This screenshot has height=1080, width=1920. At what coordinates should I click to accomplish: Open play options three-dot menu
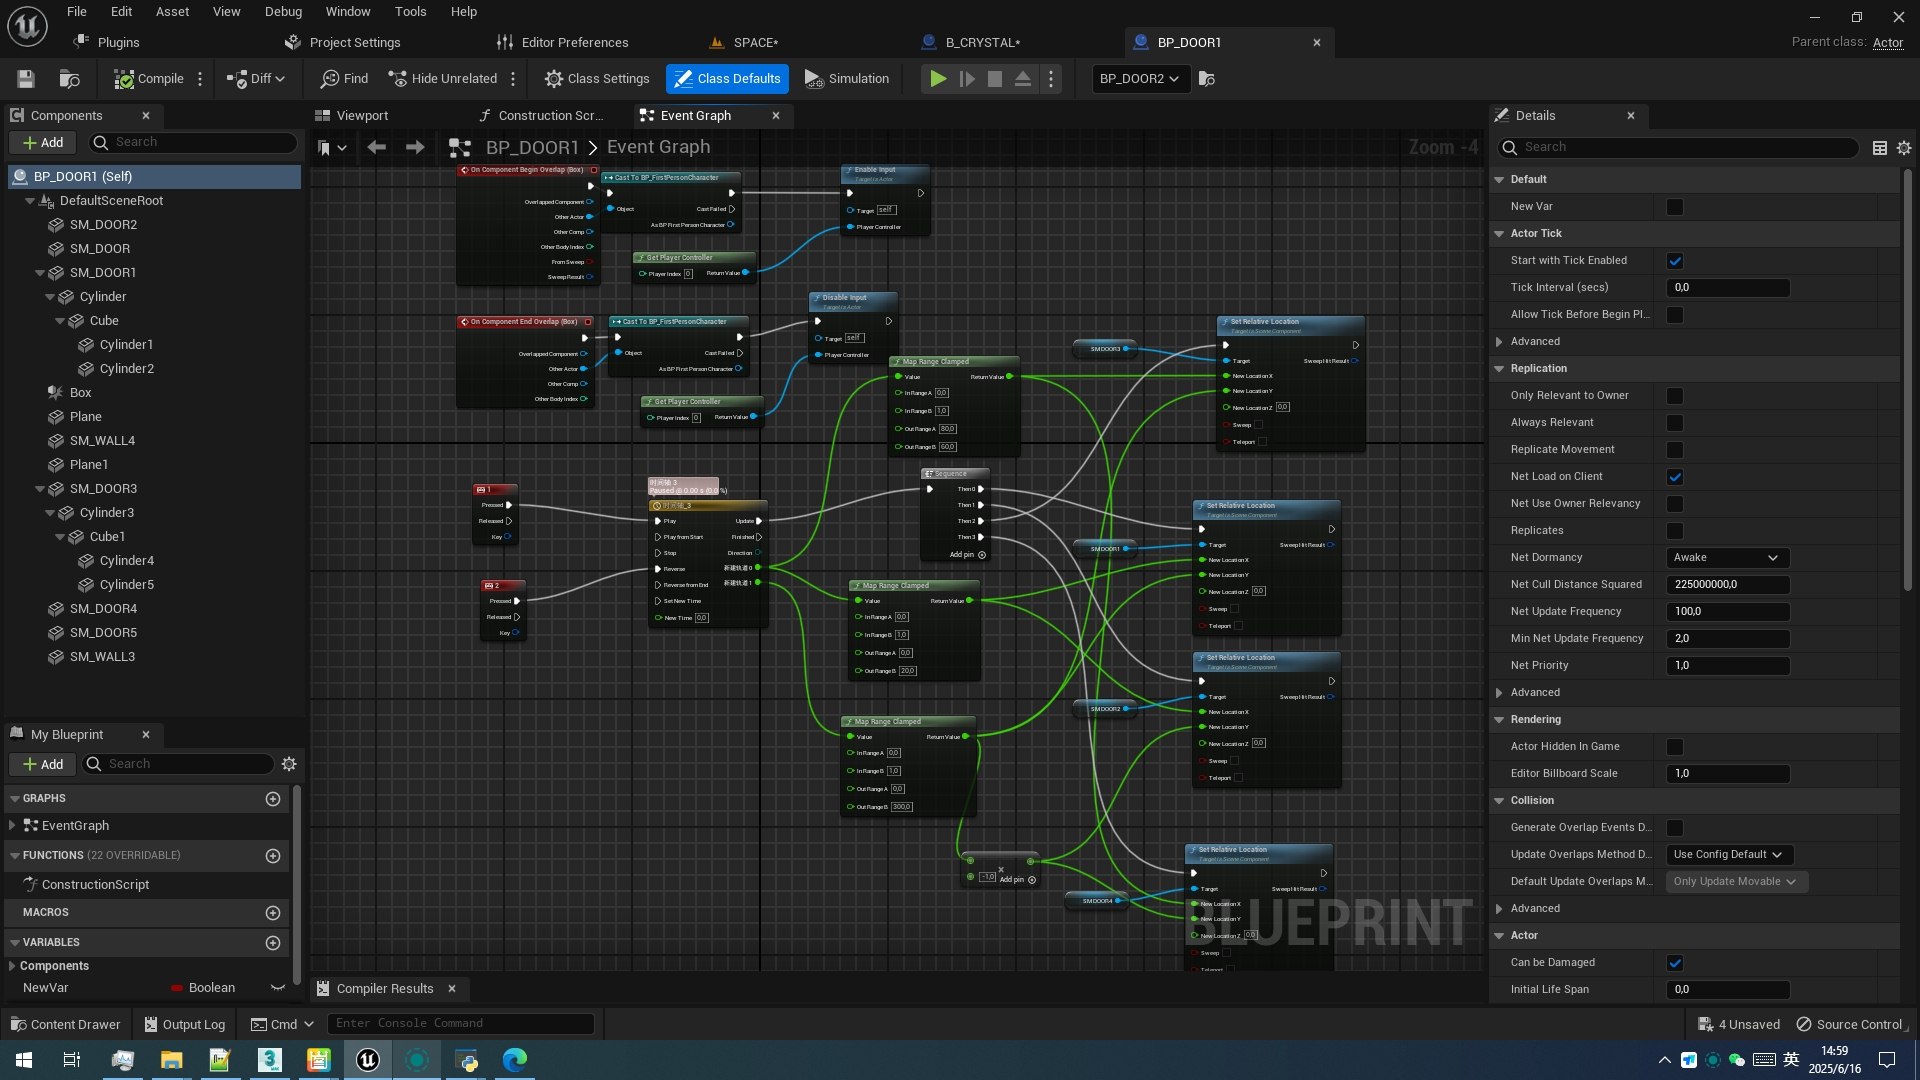(1050, 79)
